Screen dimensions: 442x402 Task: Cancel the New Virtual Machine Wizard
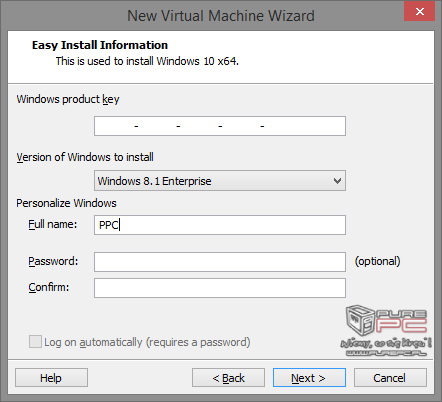coord(390,378)
